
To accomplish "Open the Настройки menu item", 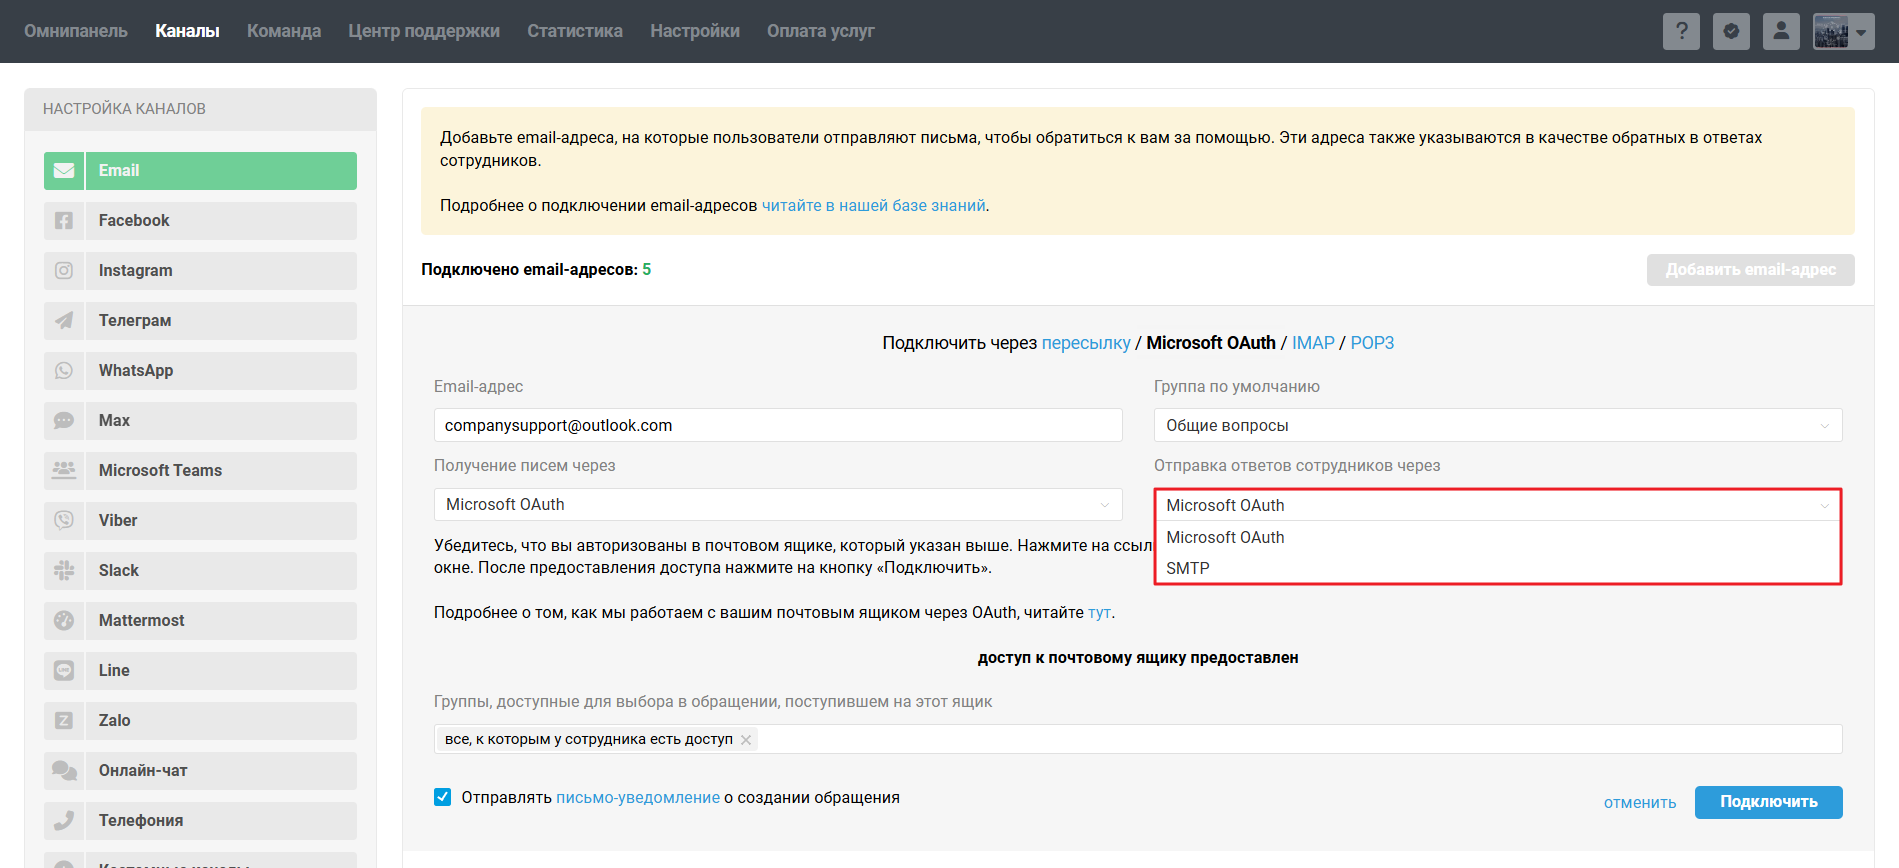I will tap(695, 31).
